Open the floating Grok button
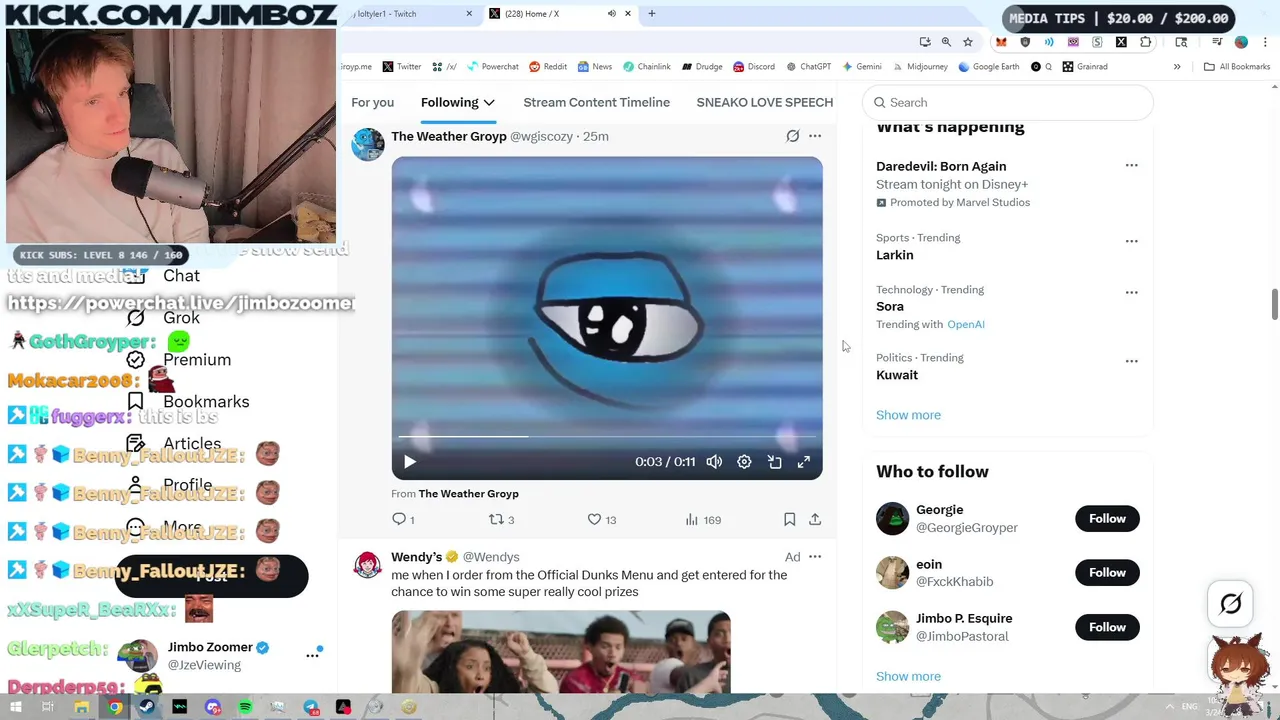1280x720 pixels. pyautogui.click(x=1231, y=604)
